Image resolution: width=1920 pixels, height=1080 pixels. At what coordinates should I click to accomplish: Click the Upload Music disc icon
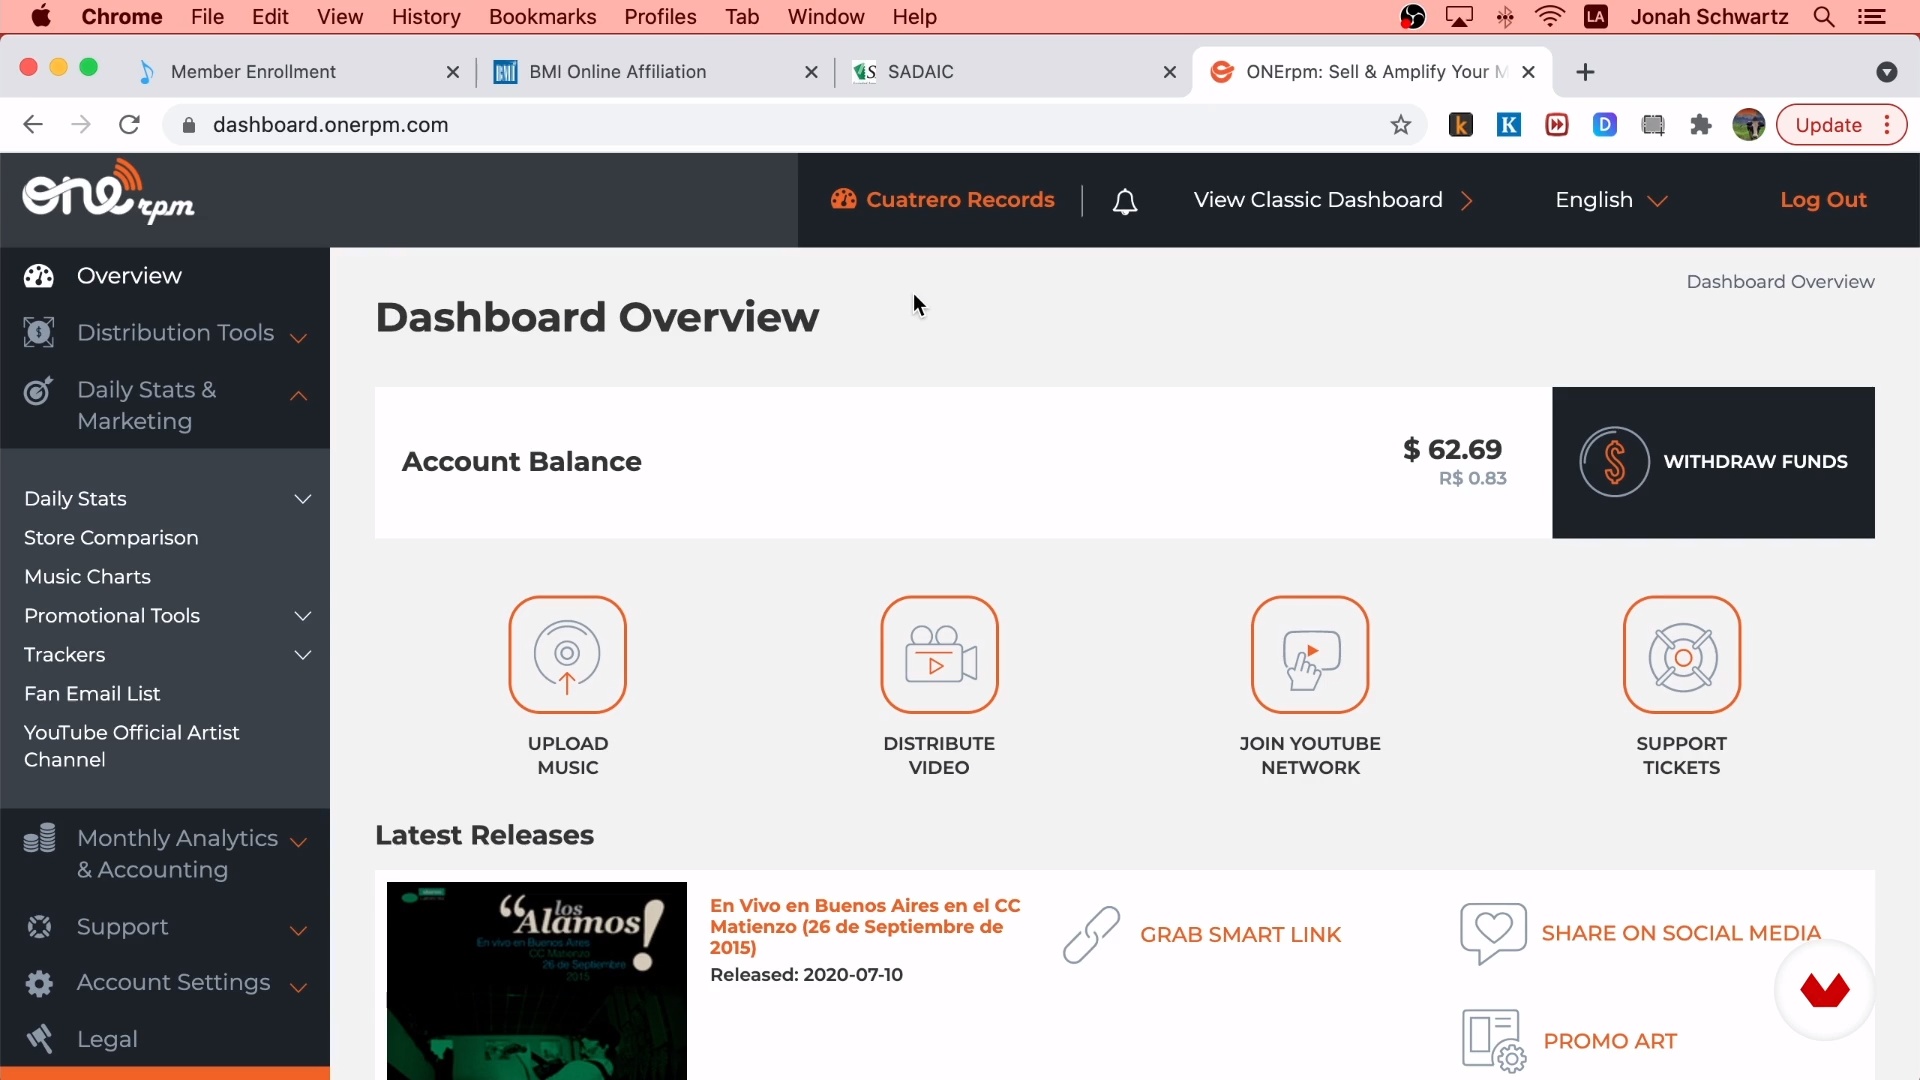pyautogui.click(x=567, y=655)
